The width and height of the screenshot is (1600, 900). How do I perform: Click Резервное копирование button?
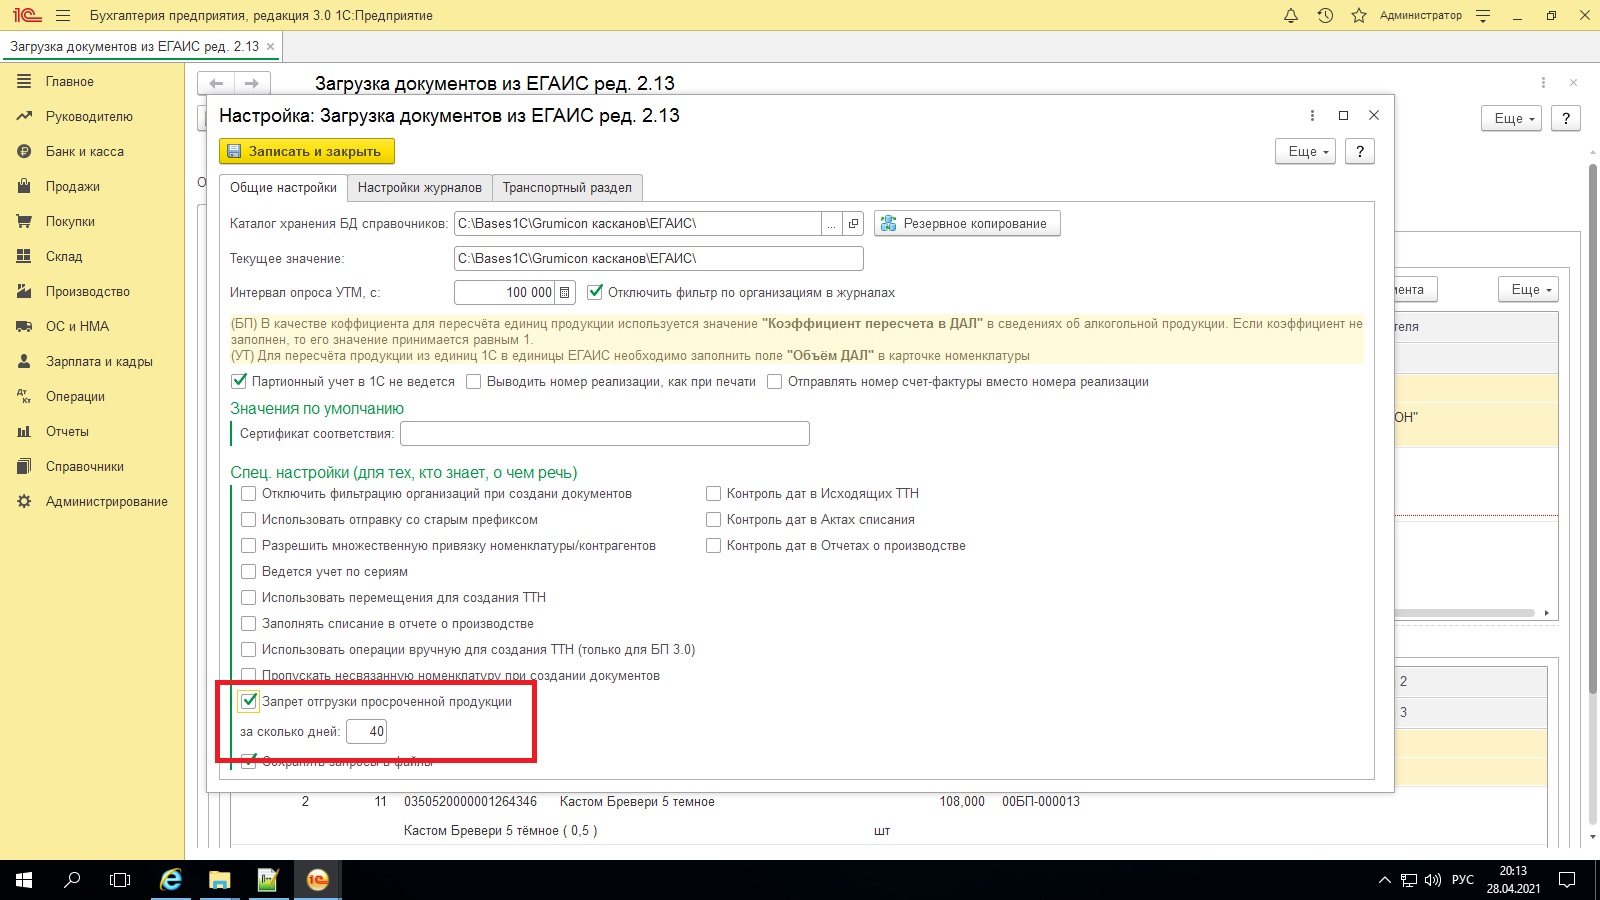pos(967,223)
